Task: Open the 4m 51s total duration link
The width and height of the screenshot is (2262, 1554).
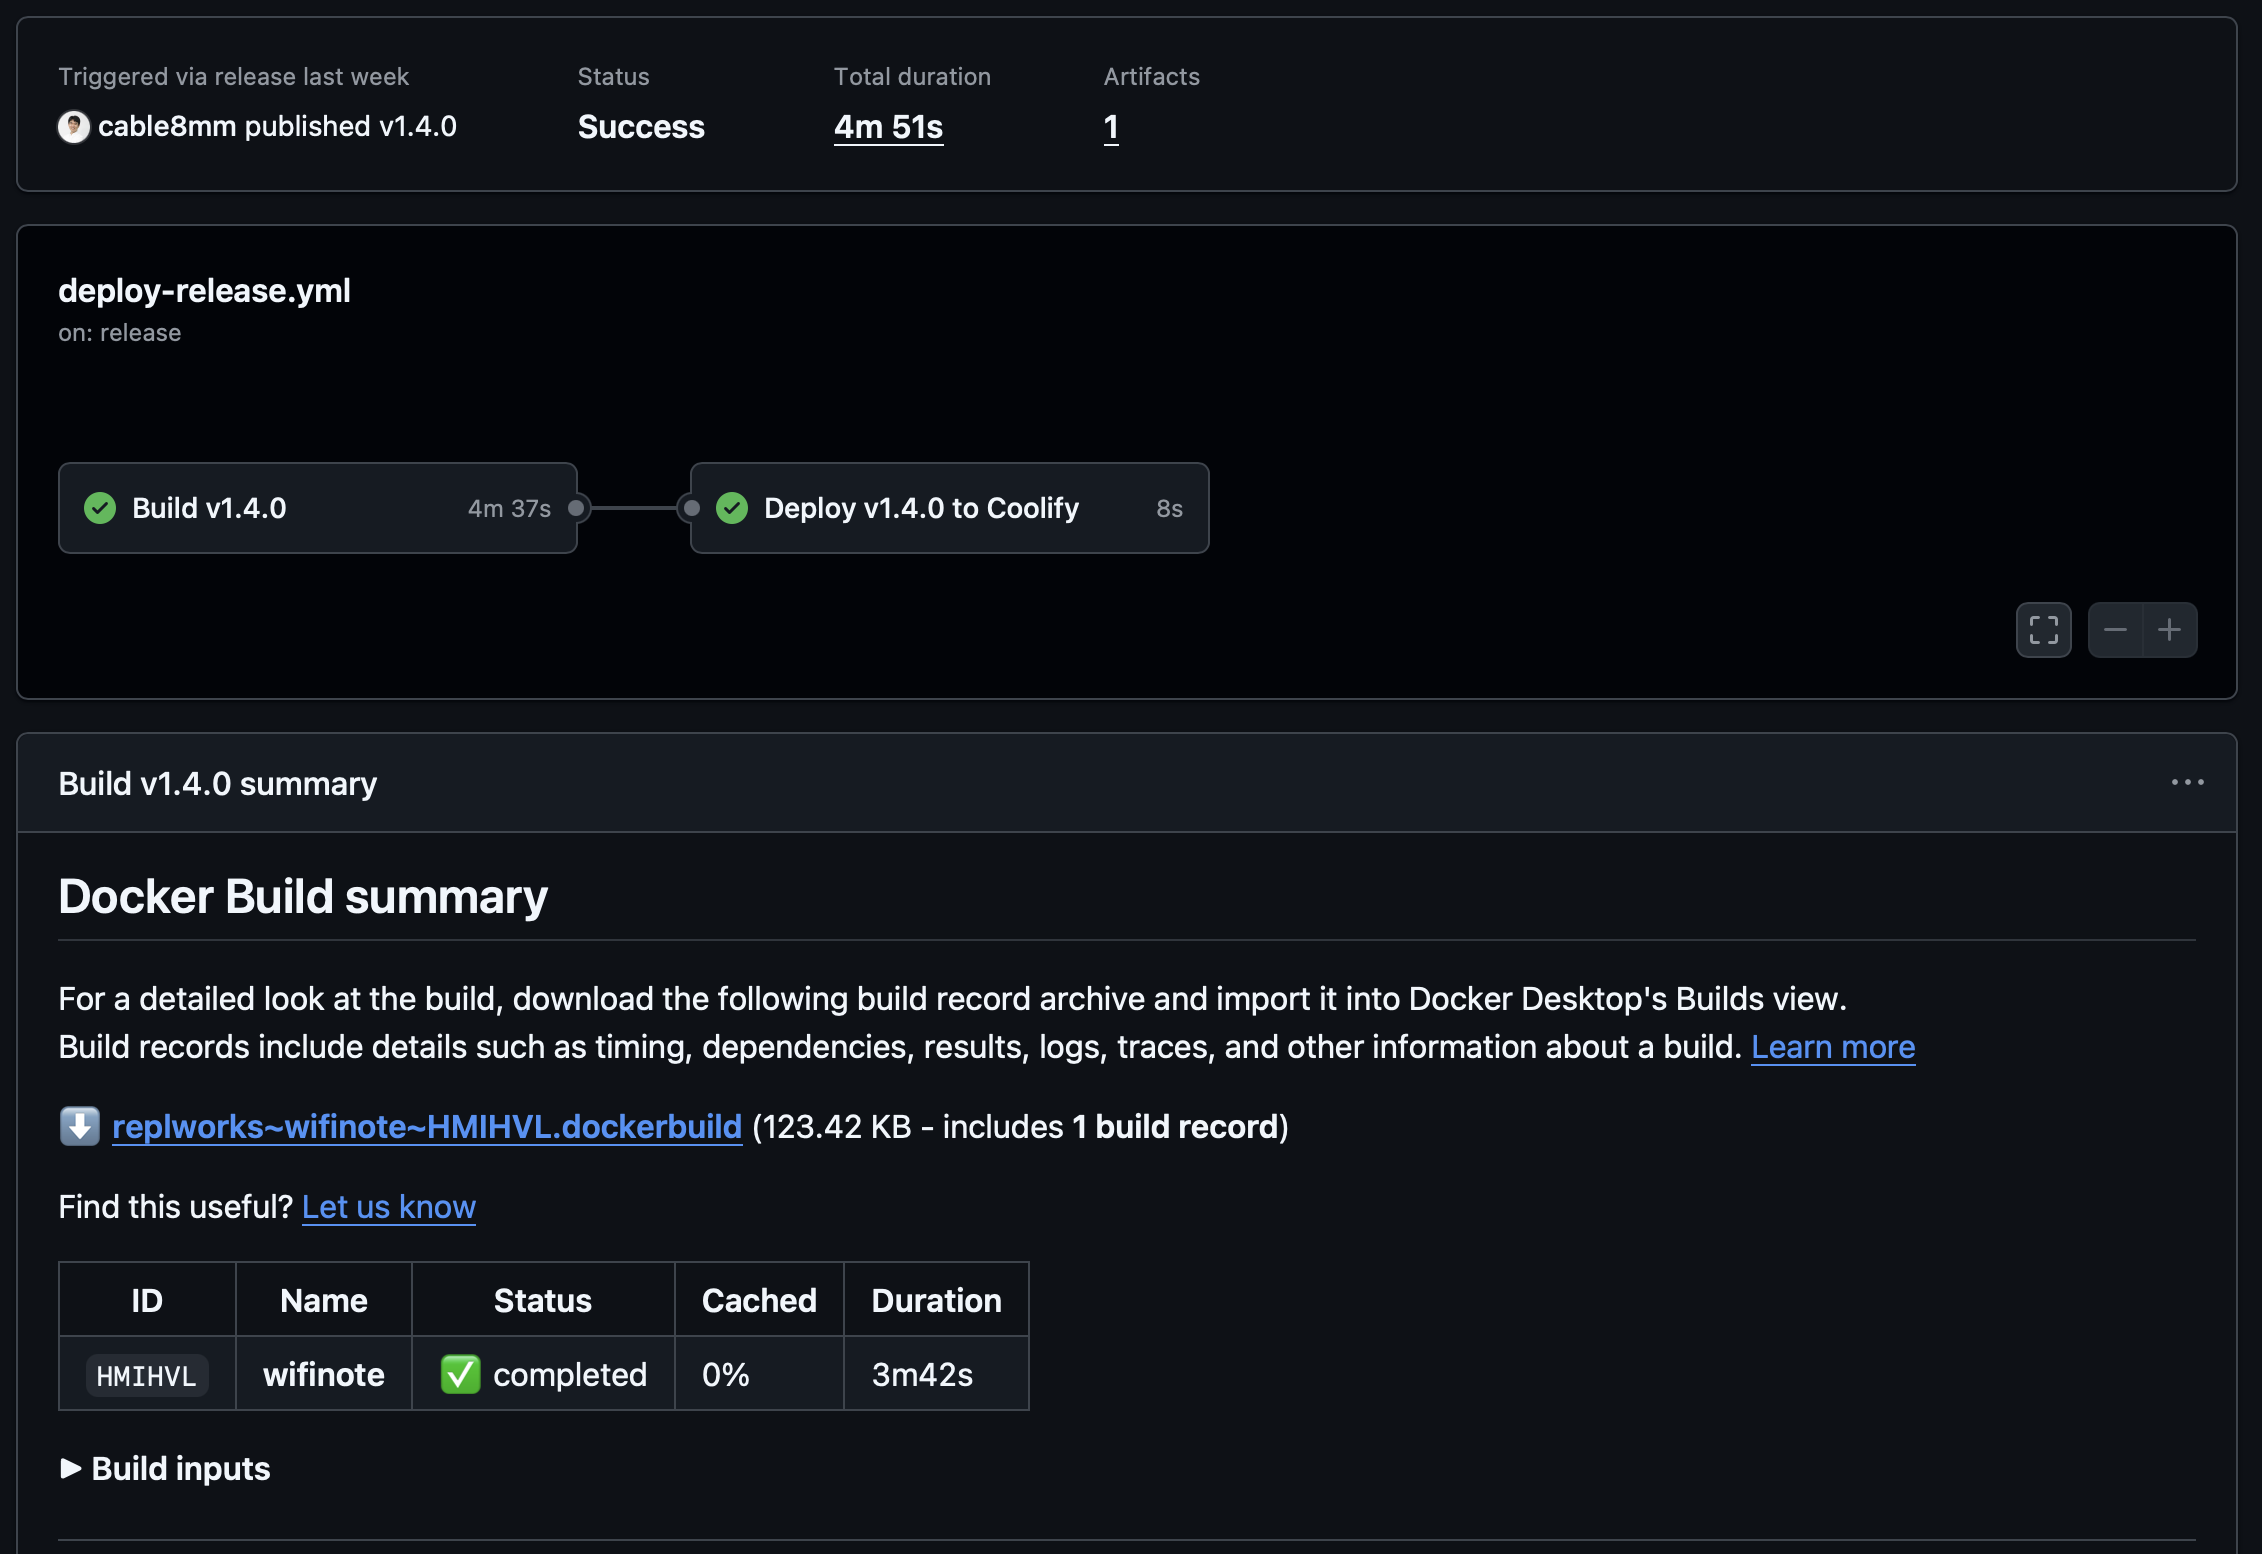Action: pyautogui.click(x=888, y=127)
